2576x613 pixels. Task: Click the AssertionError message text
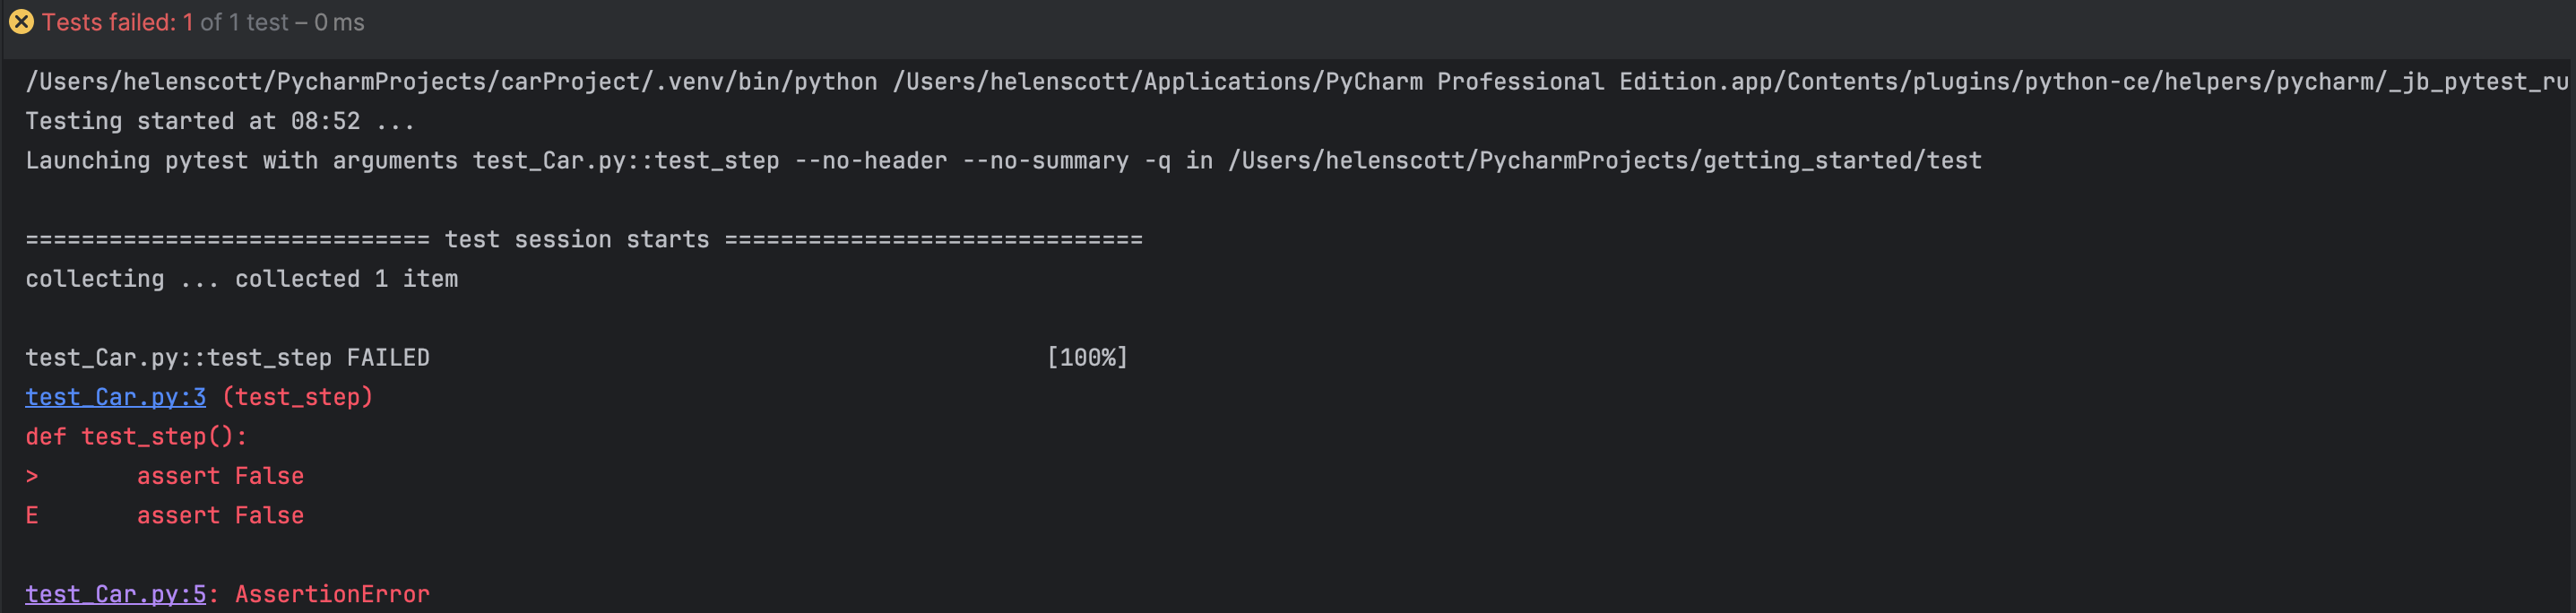click(x=331, y=594)
